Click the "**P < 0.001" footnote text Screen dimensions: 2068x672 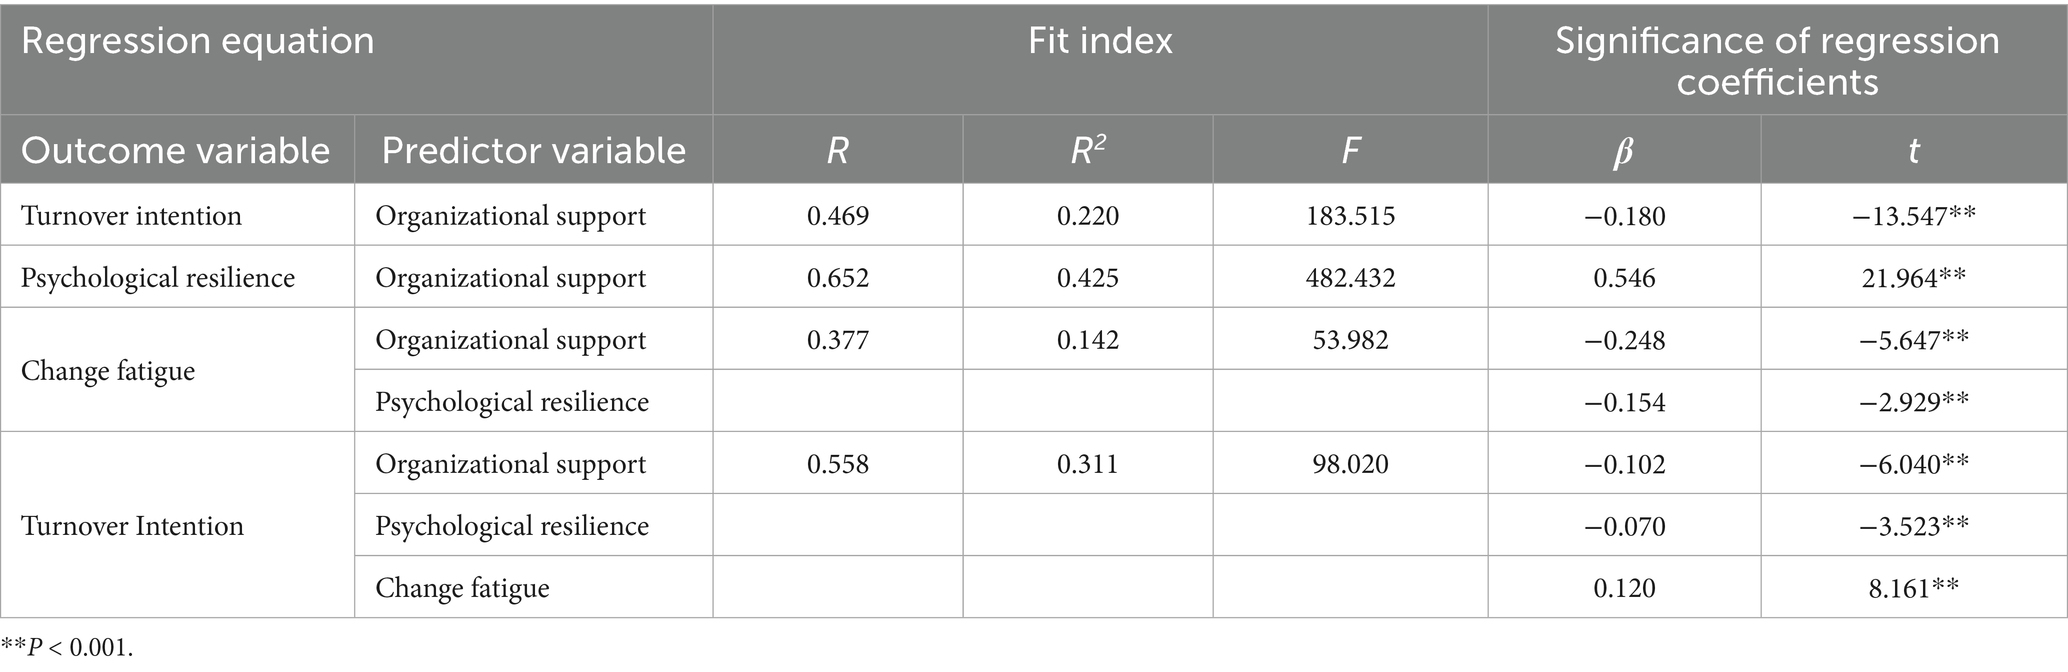point(67,648)
